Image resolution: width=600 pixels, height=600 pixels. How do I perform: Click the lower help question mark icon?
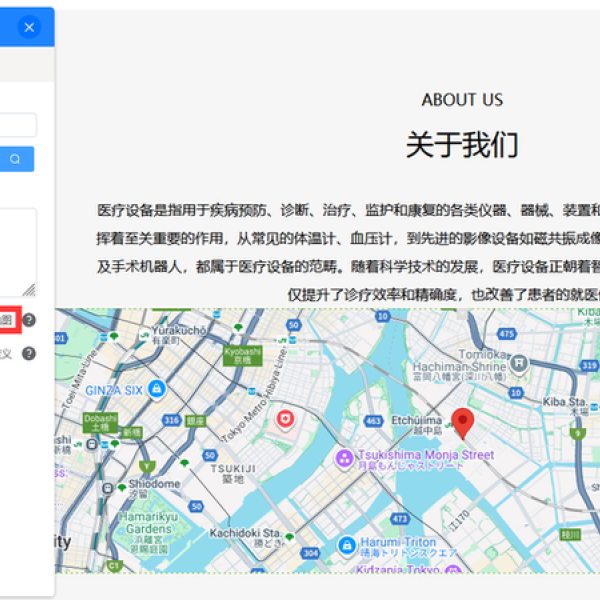(x=29, y=353)
